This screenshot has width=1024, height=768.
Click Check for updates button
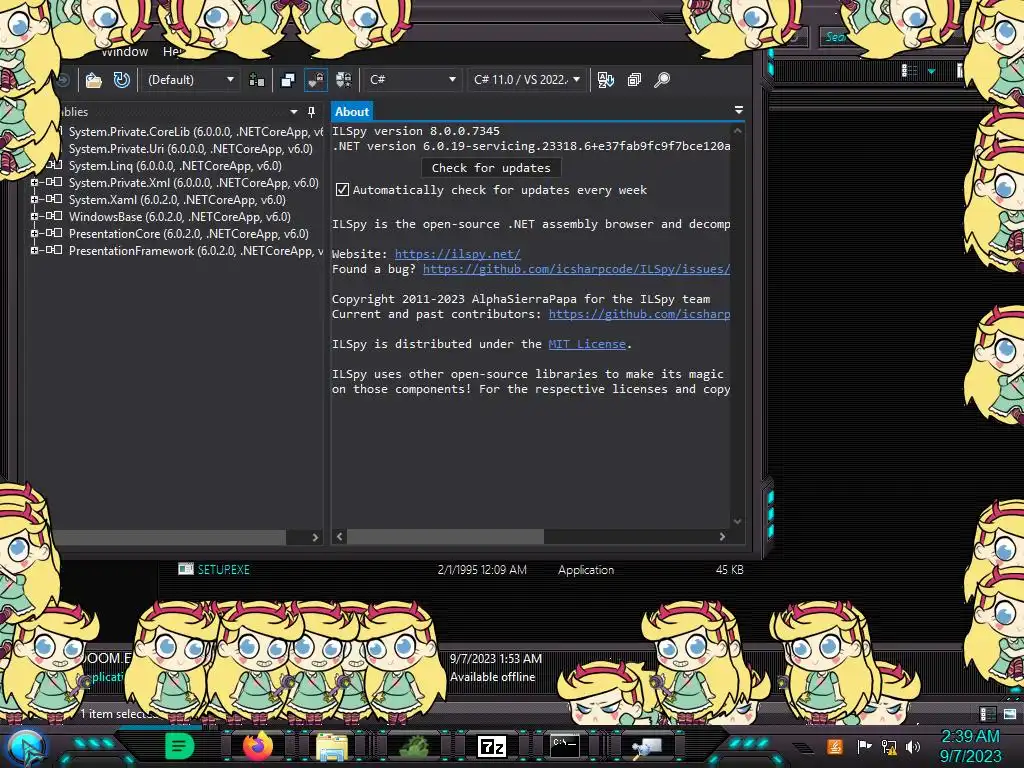pyautogui.click(x=491, y=168)
